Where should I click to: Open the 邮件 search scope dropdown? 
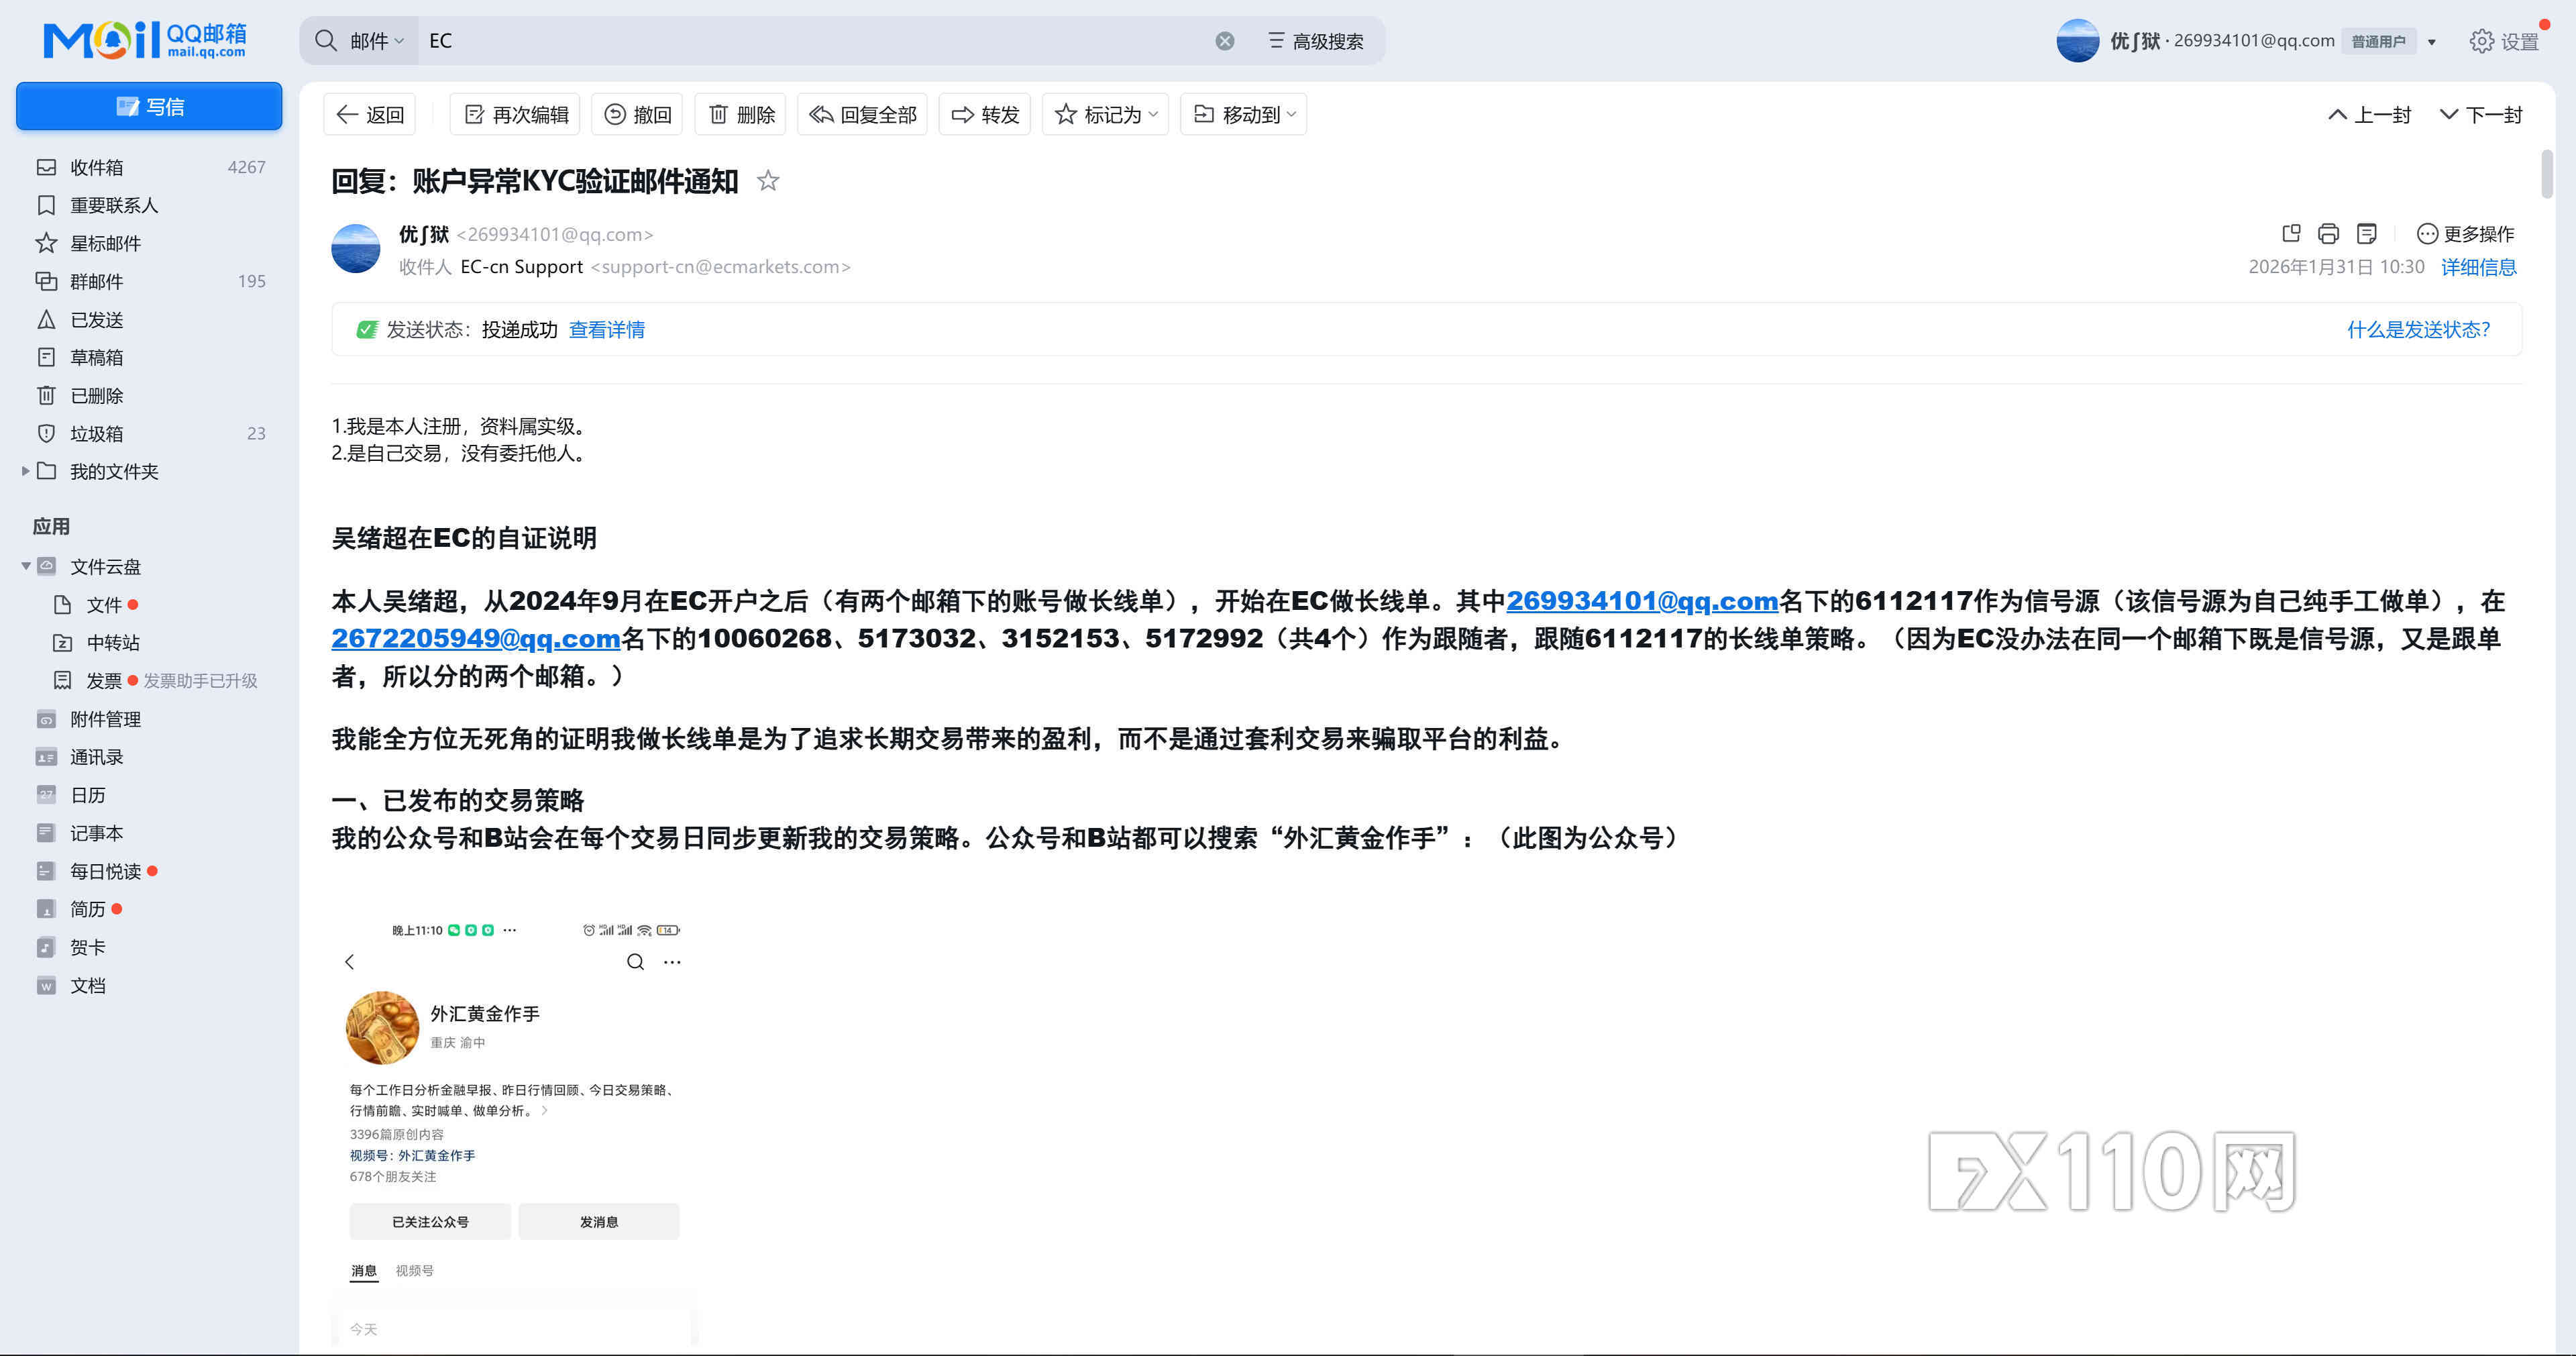[377, 41]
